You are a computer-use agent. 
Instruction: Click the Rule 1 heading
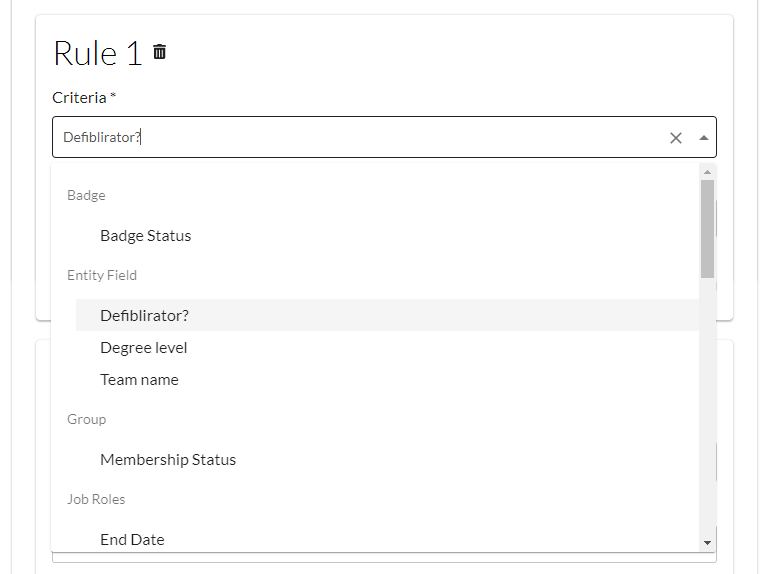point(97,53)
